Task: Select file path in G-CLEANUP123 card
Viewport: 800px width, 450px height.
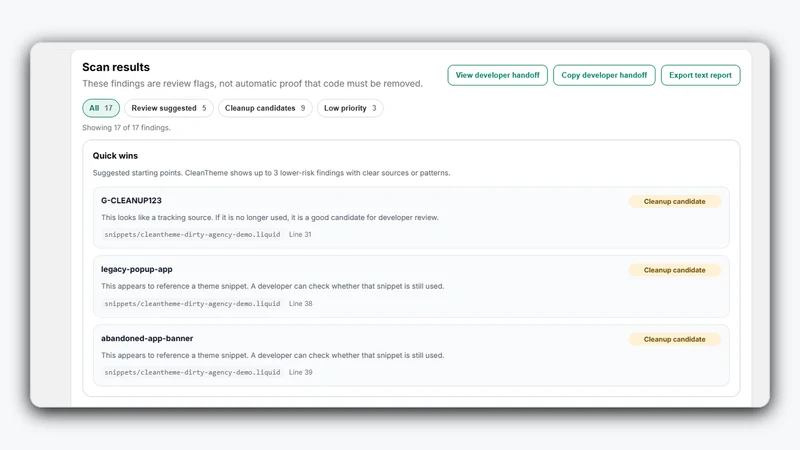Action: point(192,235)
